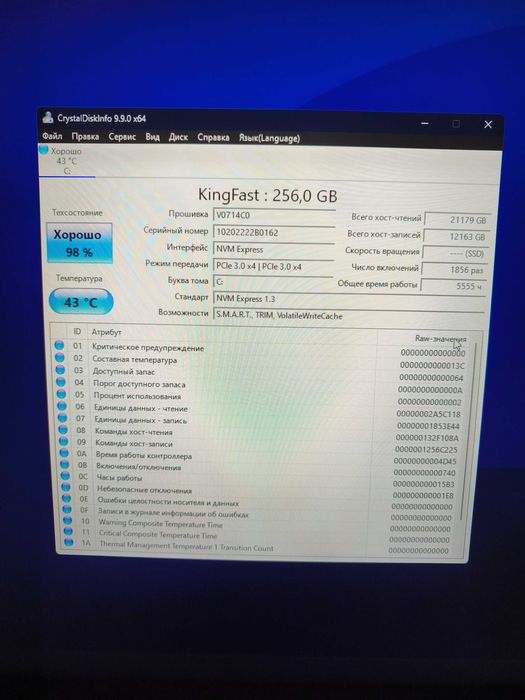Click the Число включений value 1856 раз
Image resolution: width=525 pixels, height=700 pixels.
tap(454, 270)
